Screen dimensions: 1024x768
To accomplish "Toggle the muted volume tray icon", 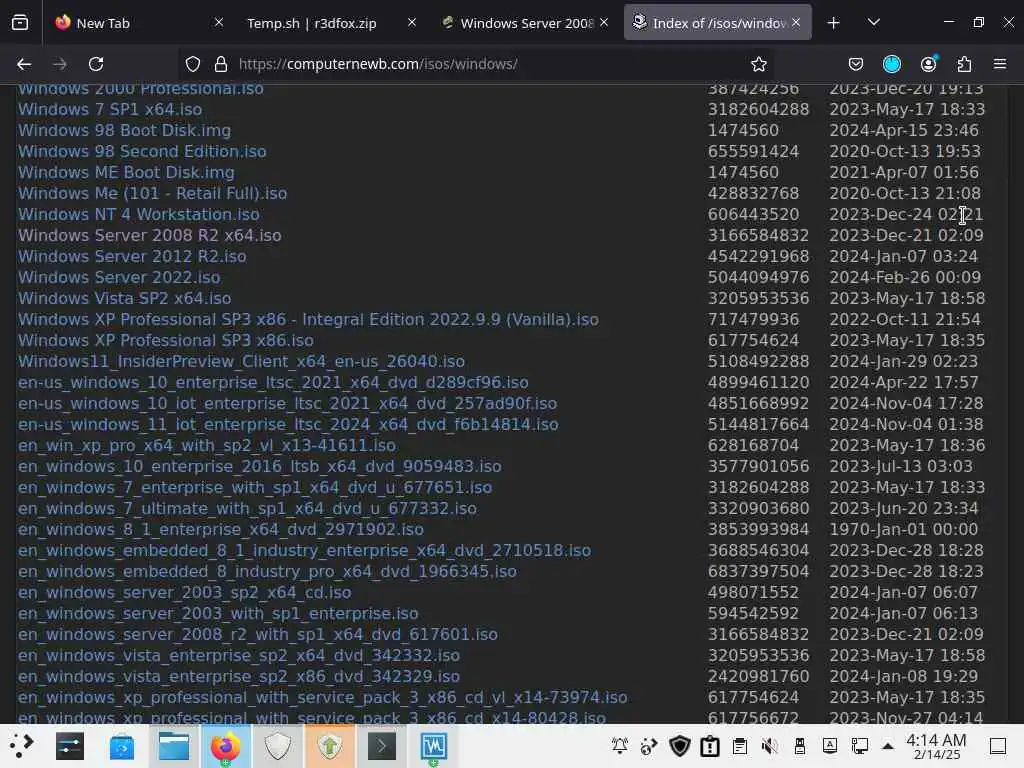I will pyautogui.click(x=770, y=746).
